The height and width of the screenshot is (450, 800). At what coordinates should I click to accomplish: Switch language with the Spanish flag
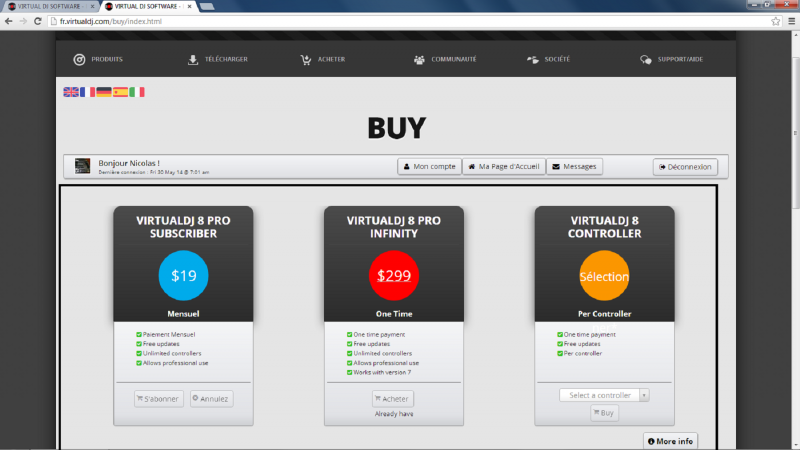pyautogui.click(x=120, y=92)
